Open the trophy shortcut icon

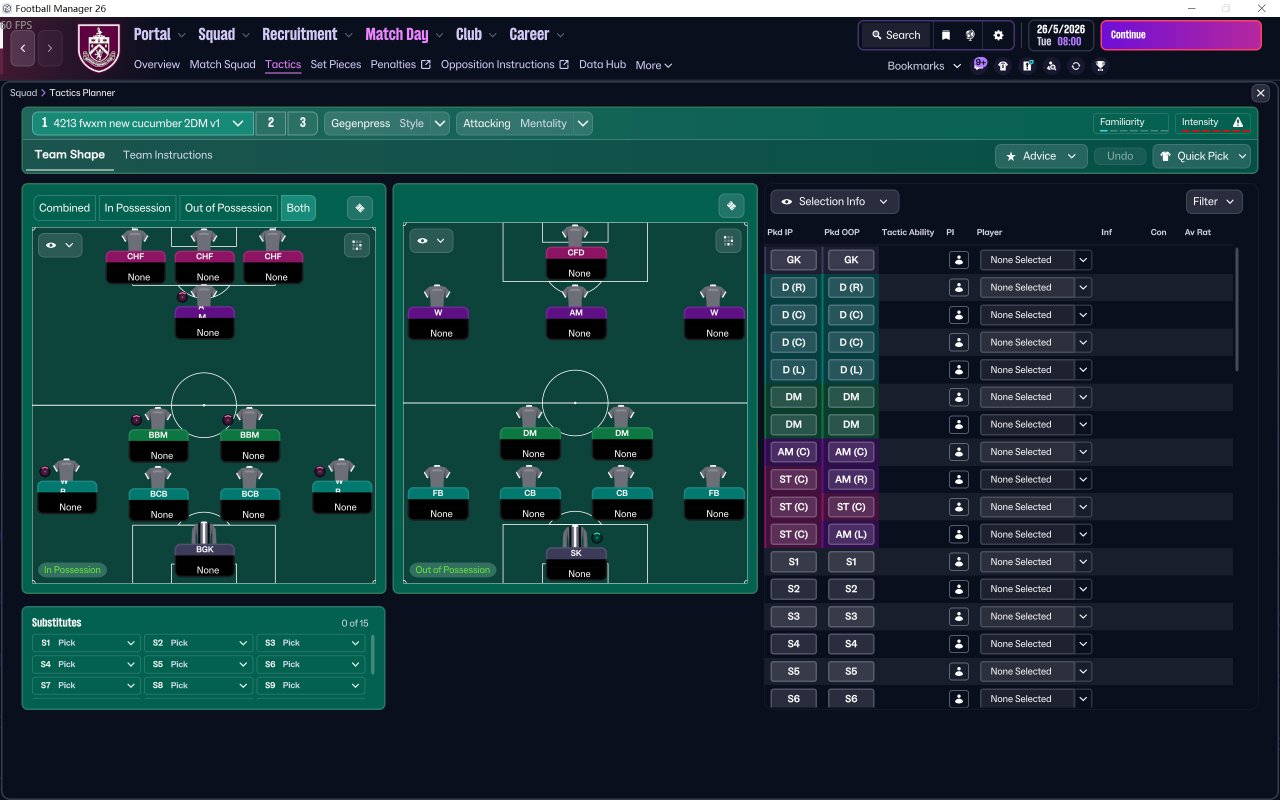click(1100, 66)
